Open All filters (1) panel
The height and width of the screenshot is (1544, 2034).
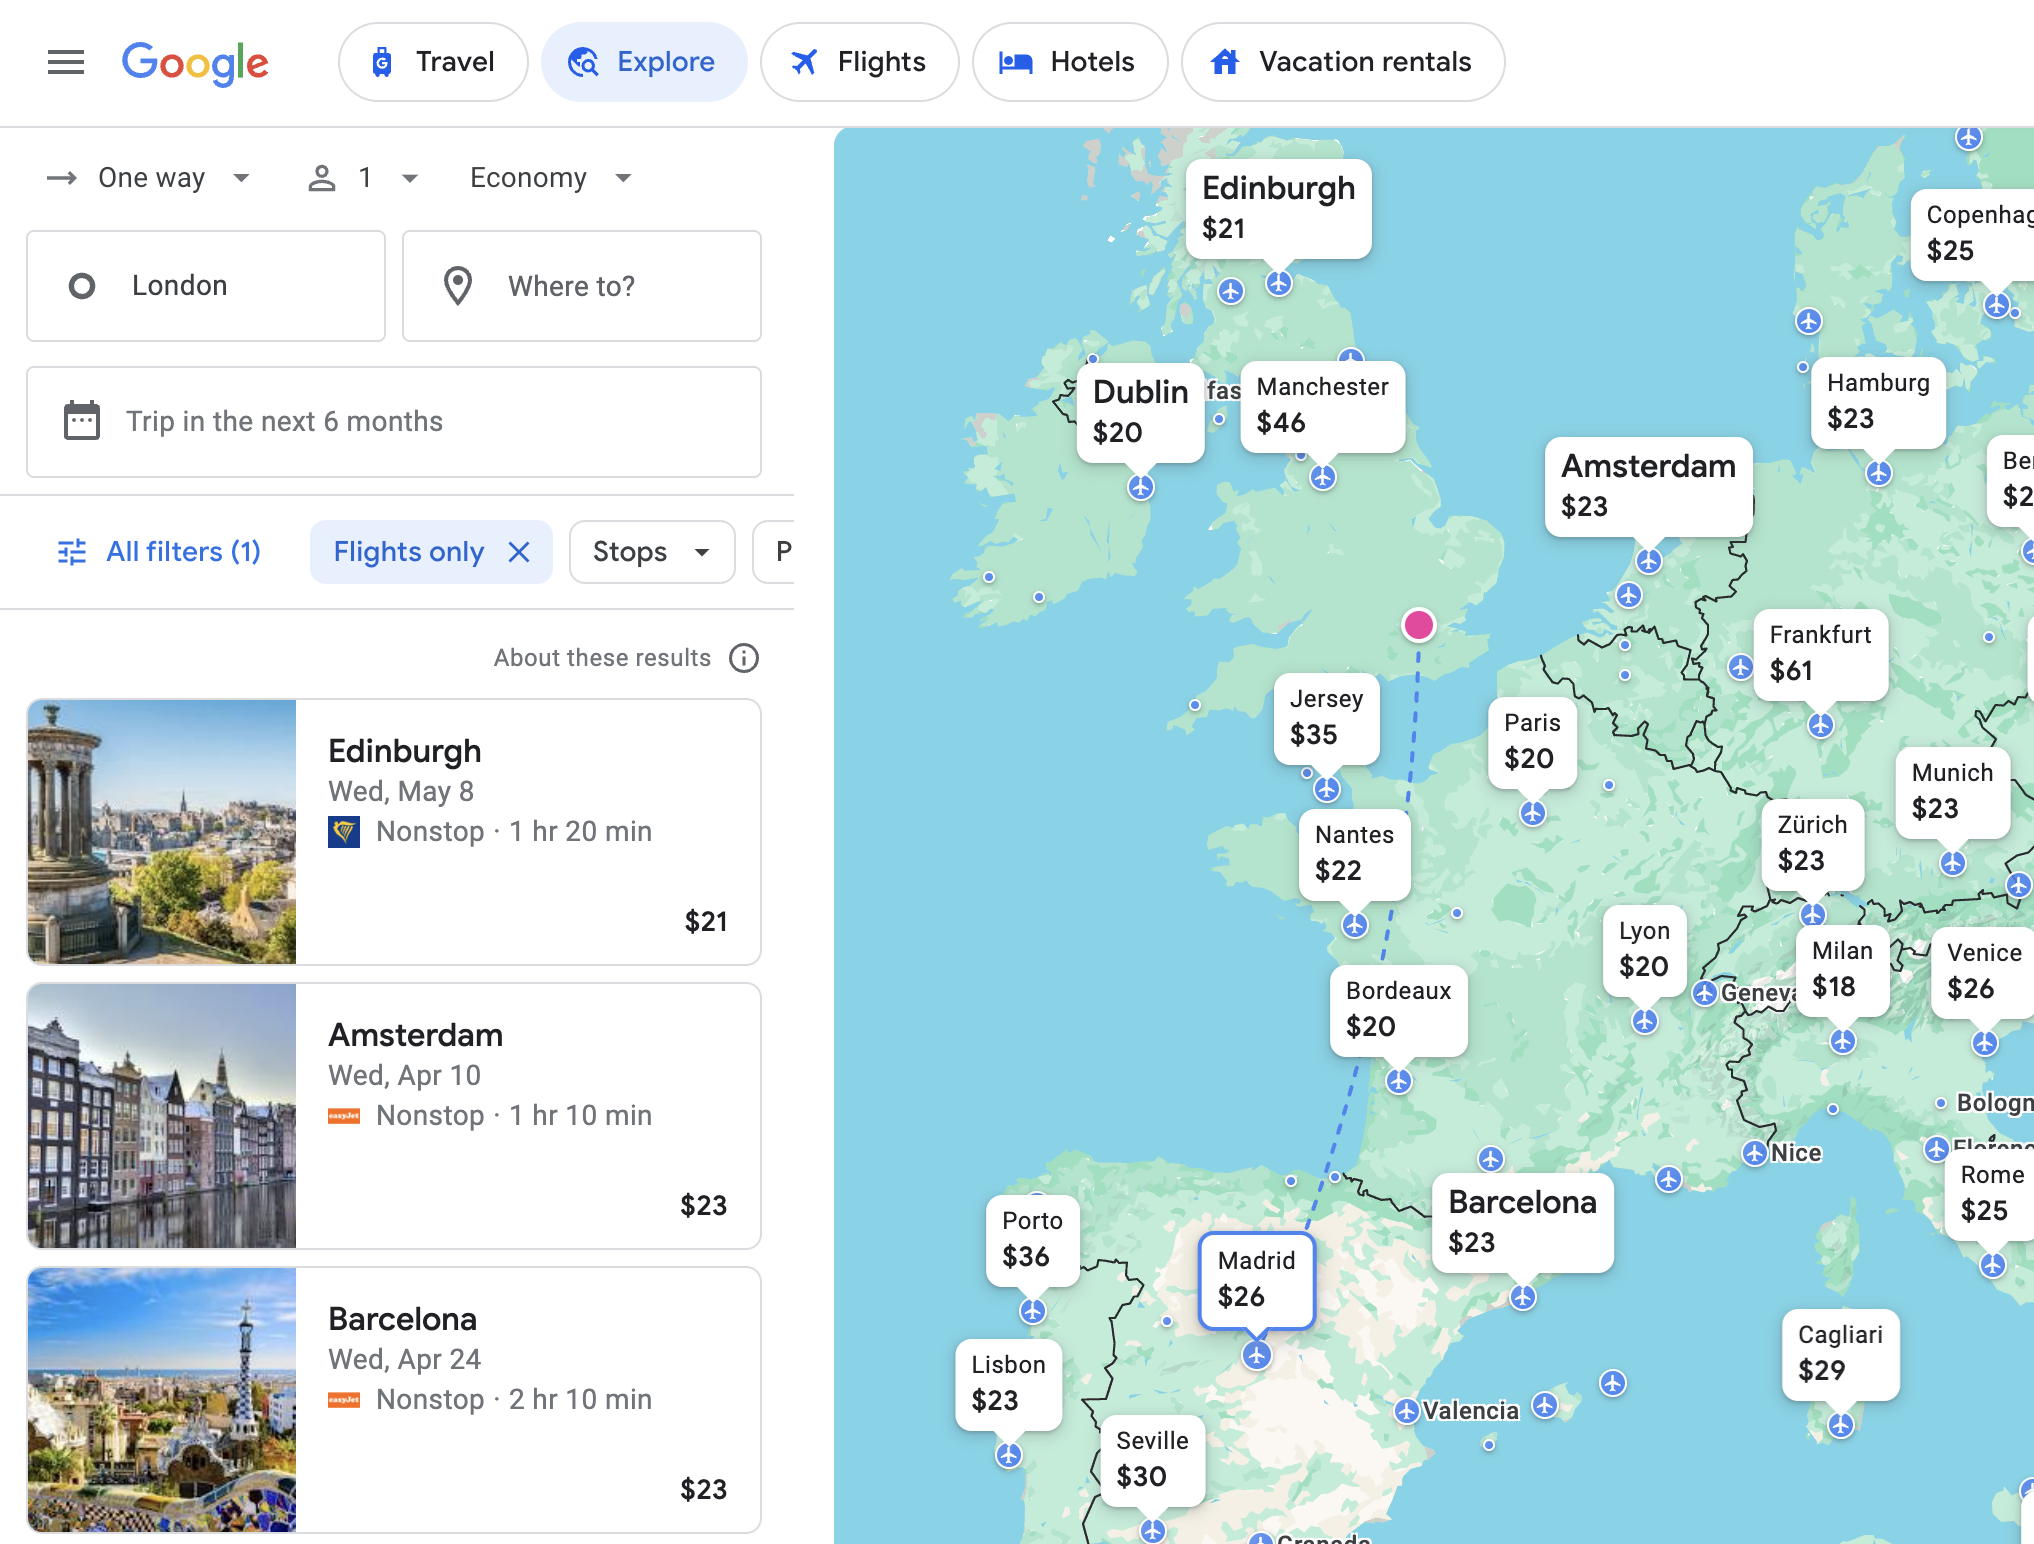pos(160,552)
